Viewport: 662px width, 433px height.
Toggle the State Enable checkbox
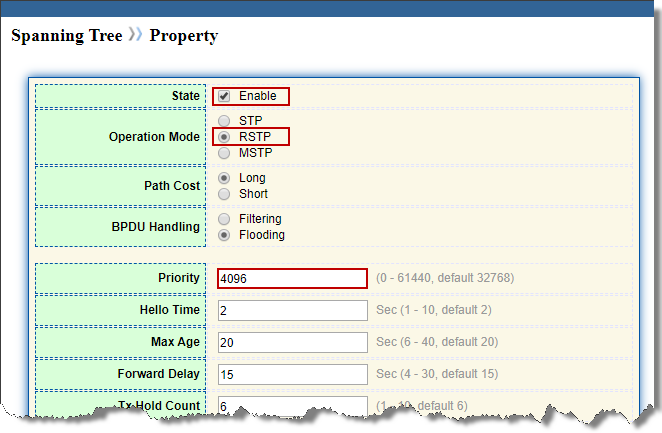224,96
